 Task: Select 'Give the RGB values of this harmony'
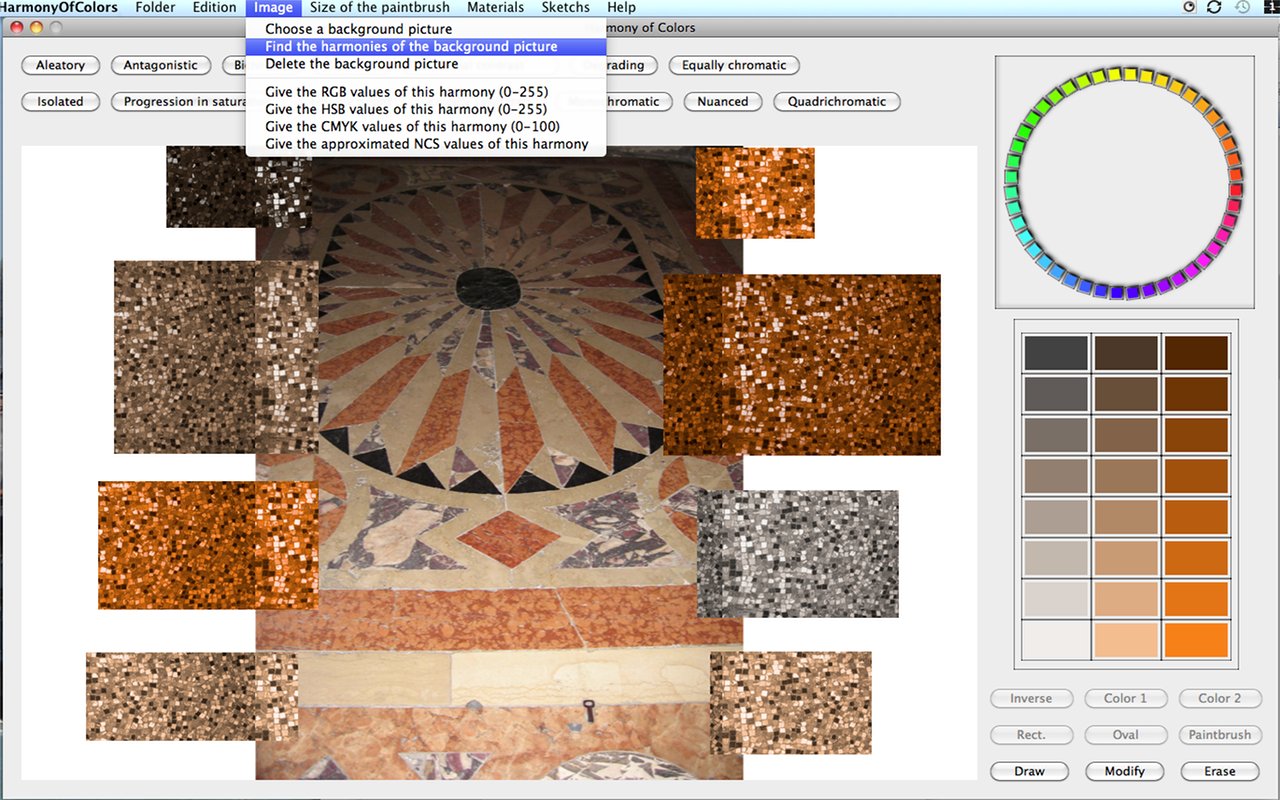[x=406, y=92]
